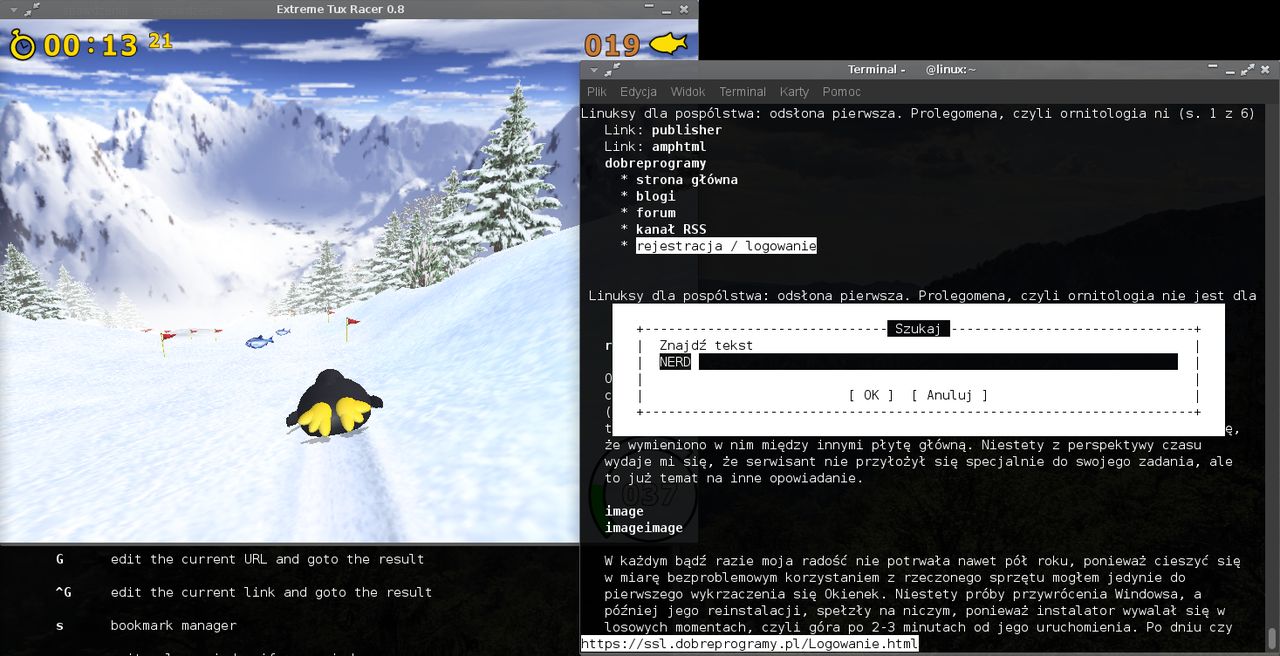
Task: Click the status line URL ssl.dobreprogramy.pl
Action: [x=749, y=645]
